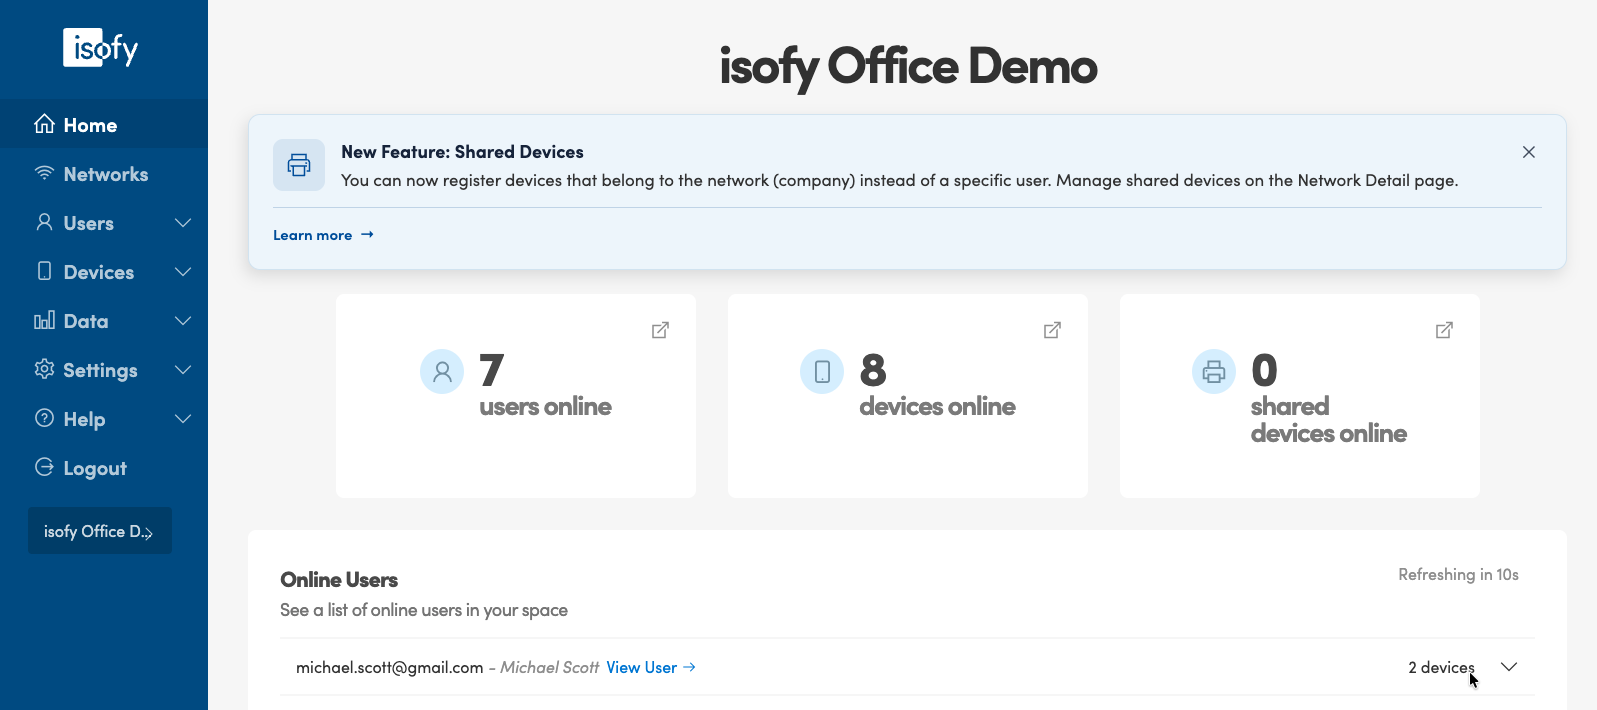The height and width of the screenshot is (710, 1597).
Task: Click the 'isofy Office Demo' page title
Action: click(908, 67)
